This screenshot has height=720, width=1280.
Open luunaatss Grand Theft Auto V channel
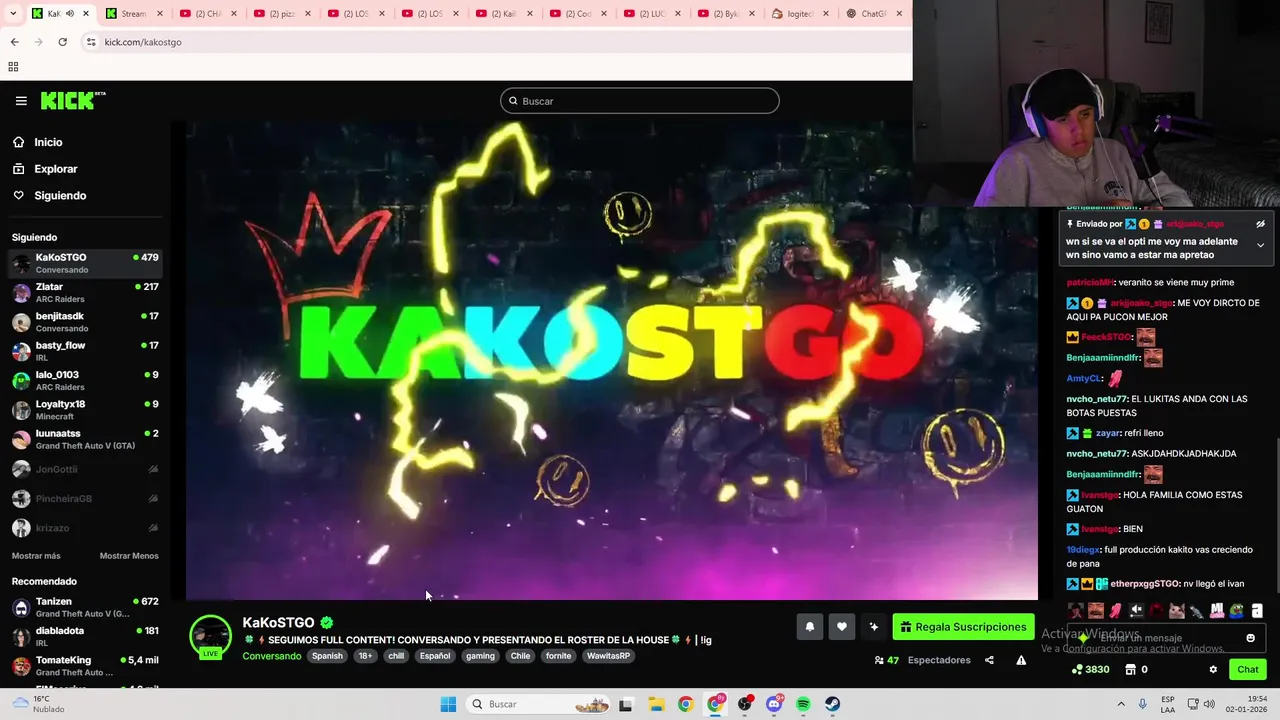point(86,439)
